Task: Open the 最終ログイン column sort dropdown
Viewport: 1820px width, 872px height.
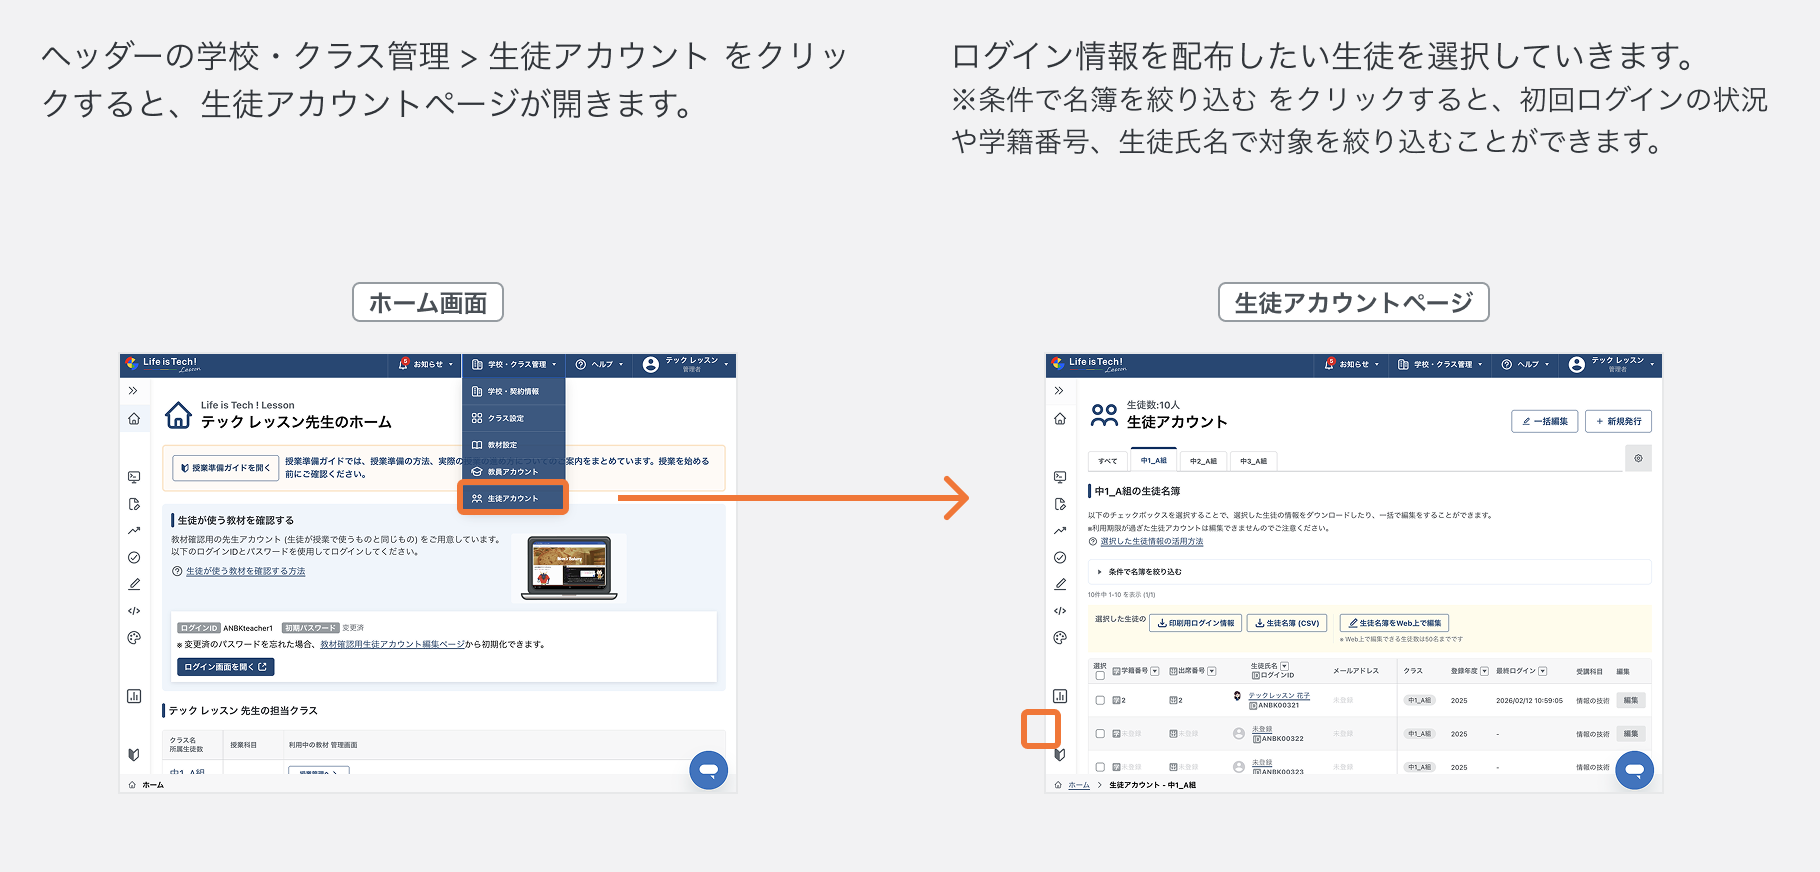Action: [x=1543, y=671]
